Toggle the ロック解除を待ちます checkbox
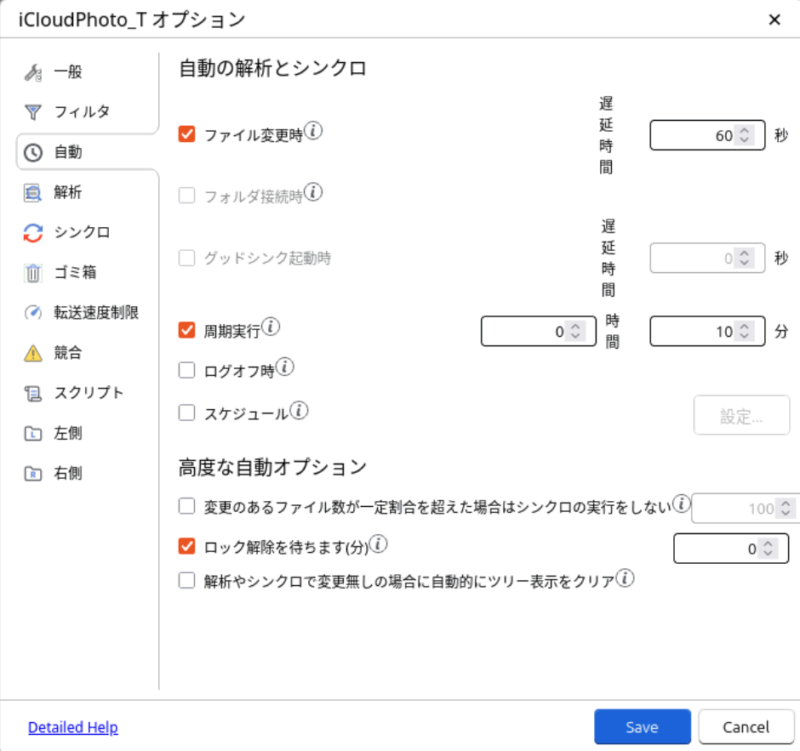Image resolution: width=800 pixels, height=751 pixels. coord(186,546)
